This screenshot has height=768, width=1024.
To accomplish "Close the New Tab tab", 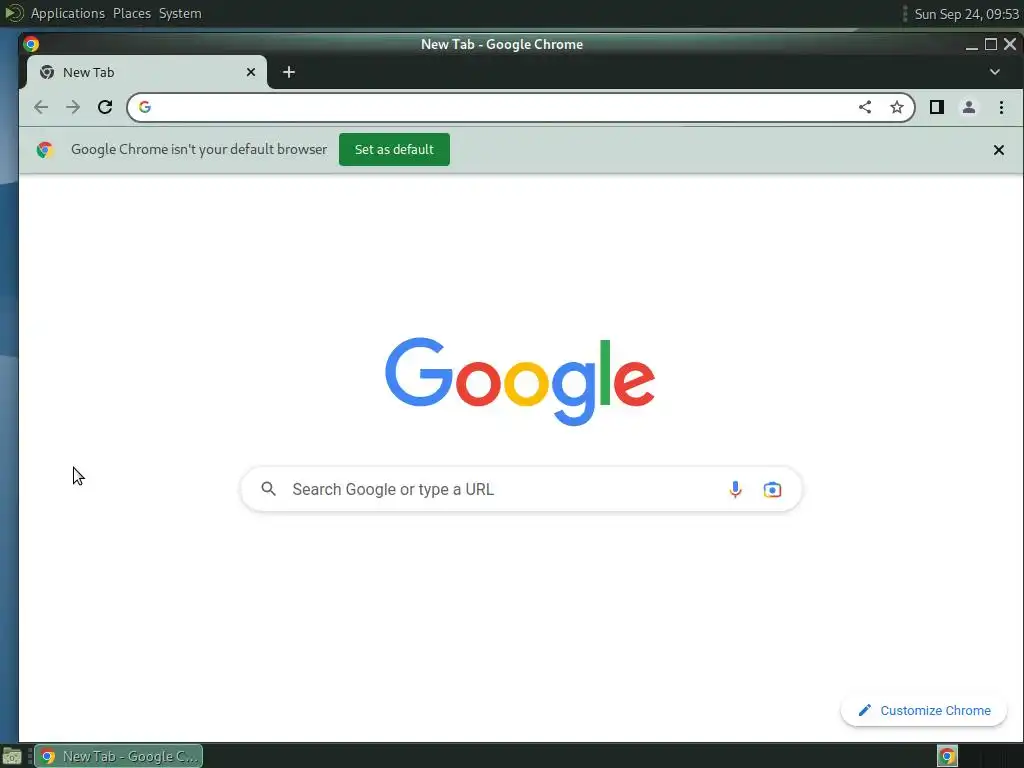I will 251,72.
